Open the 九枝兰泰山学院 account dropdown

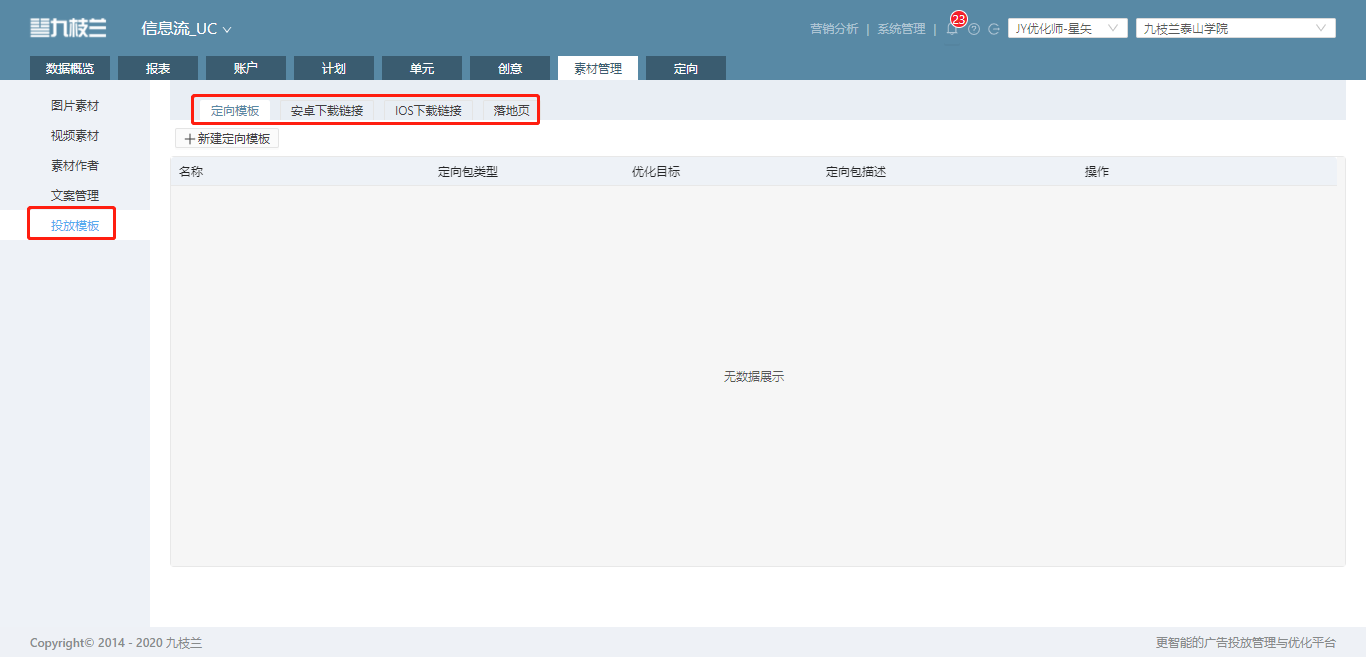(x=1236, y=28)
